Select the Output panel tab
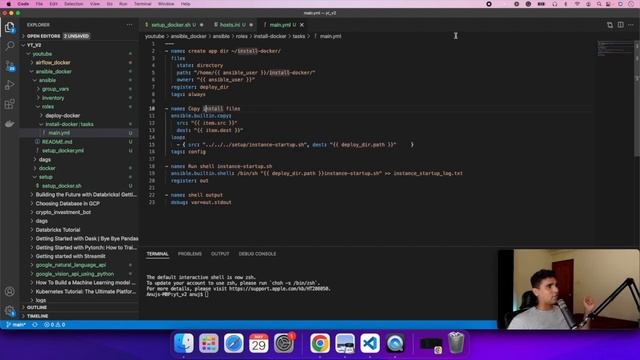Screen dimensions: 640x360 coord(220,254)
